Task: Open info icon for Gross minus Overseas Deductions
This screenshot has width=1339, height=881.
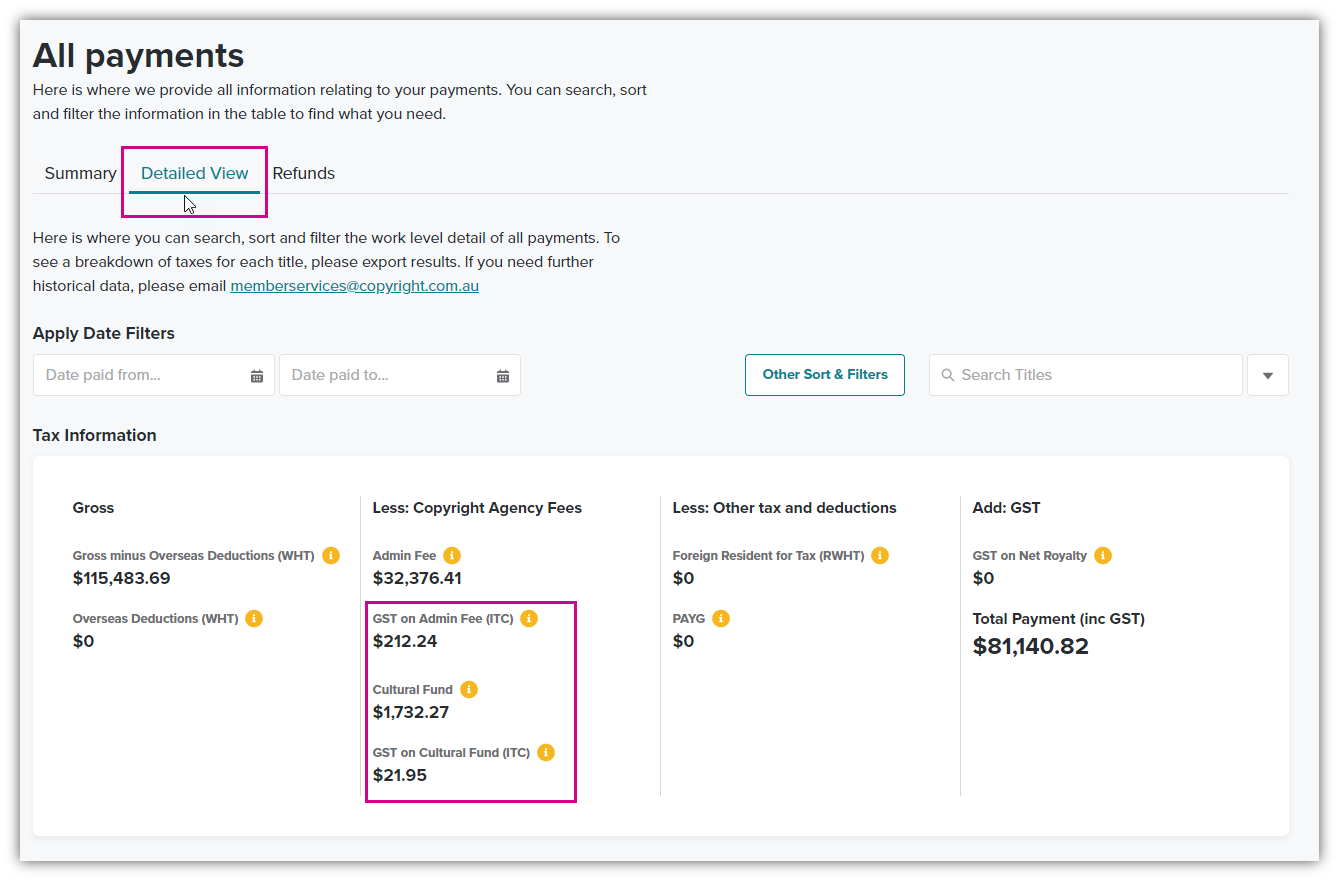Action: (x=331, y=555)
